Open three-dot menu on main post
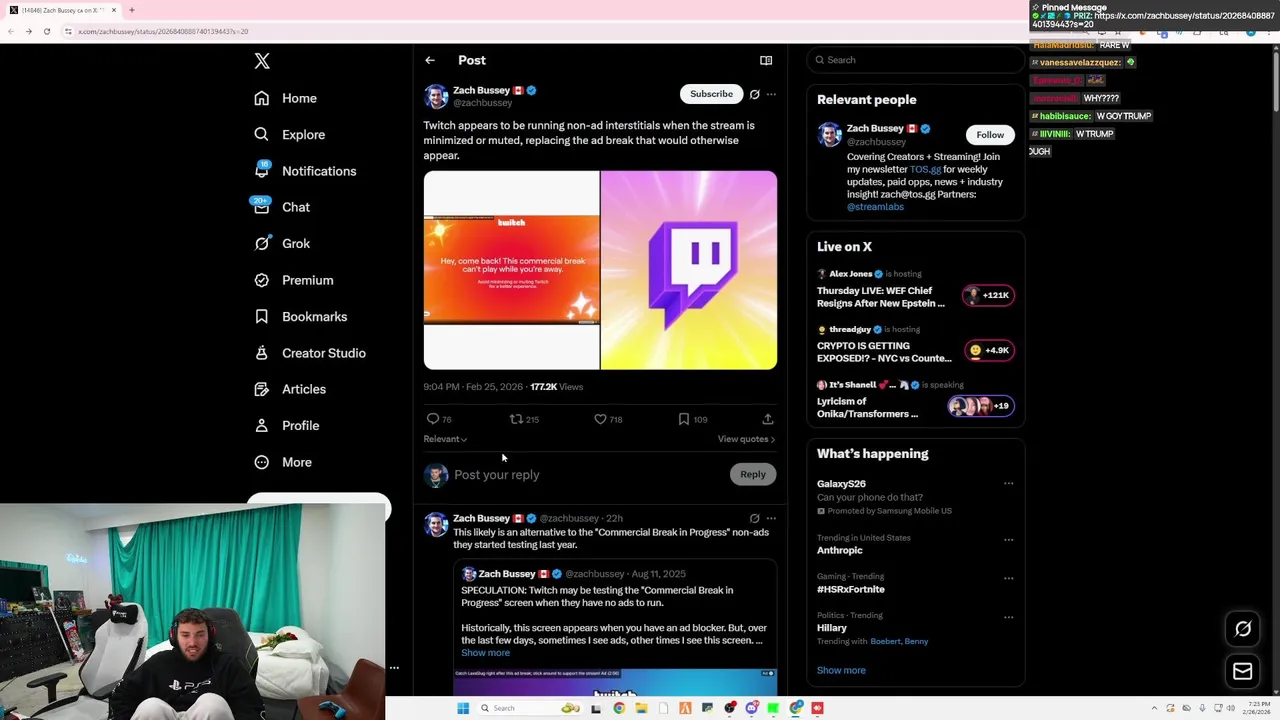 (x=771, y=94)
